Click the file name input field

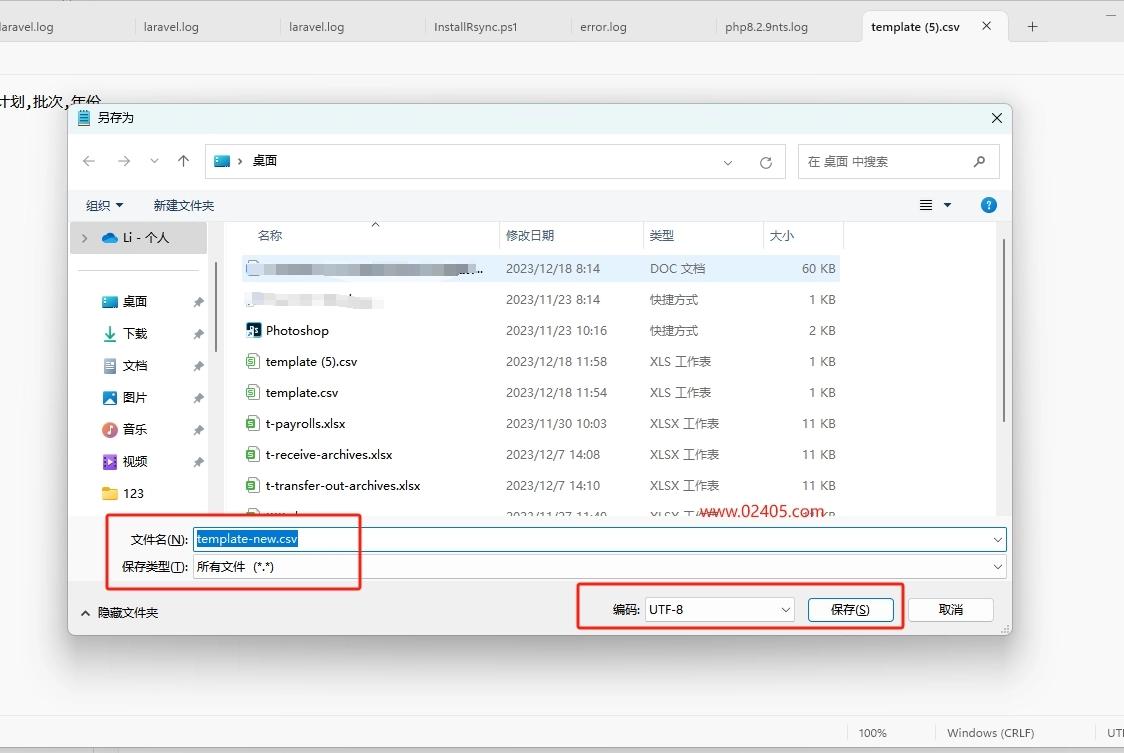point(599,539)
